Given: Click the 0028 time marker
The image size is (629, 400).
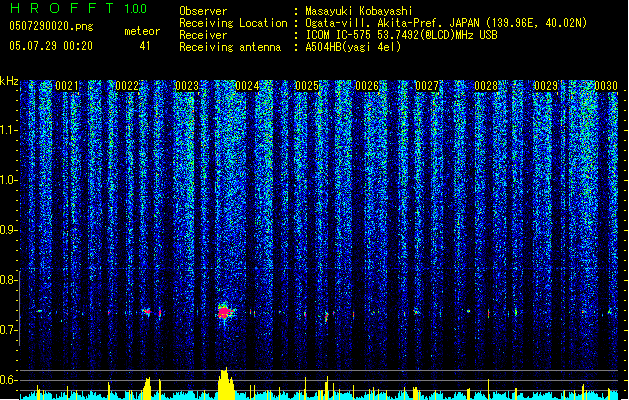Looking at the screenshot, I should coord(486,86).
